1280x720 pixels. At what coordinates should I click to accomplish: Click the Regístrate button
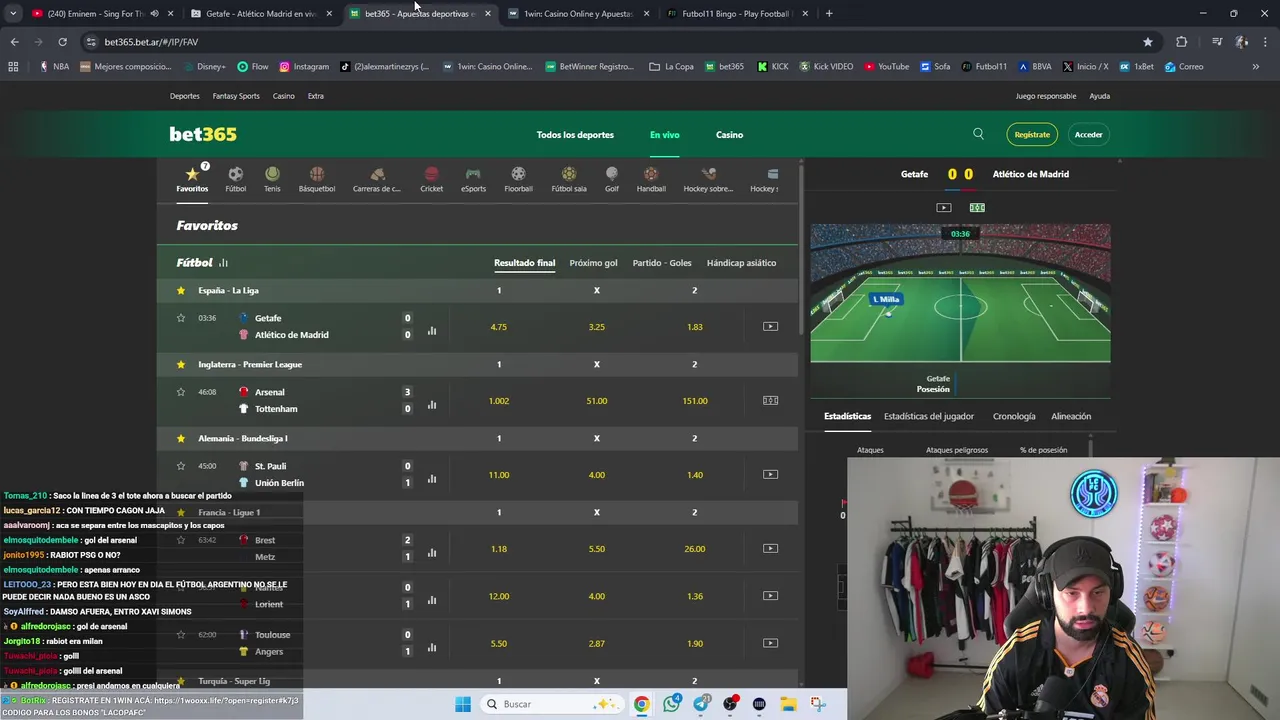click(1032, 134)
